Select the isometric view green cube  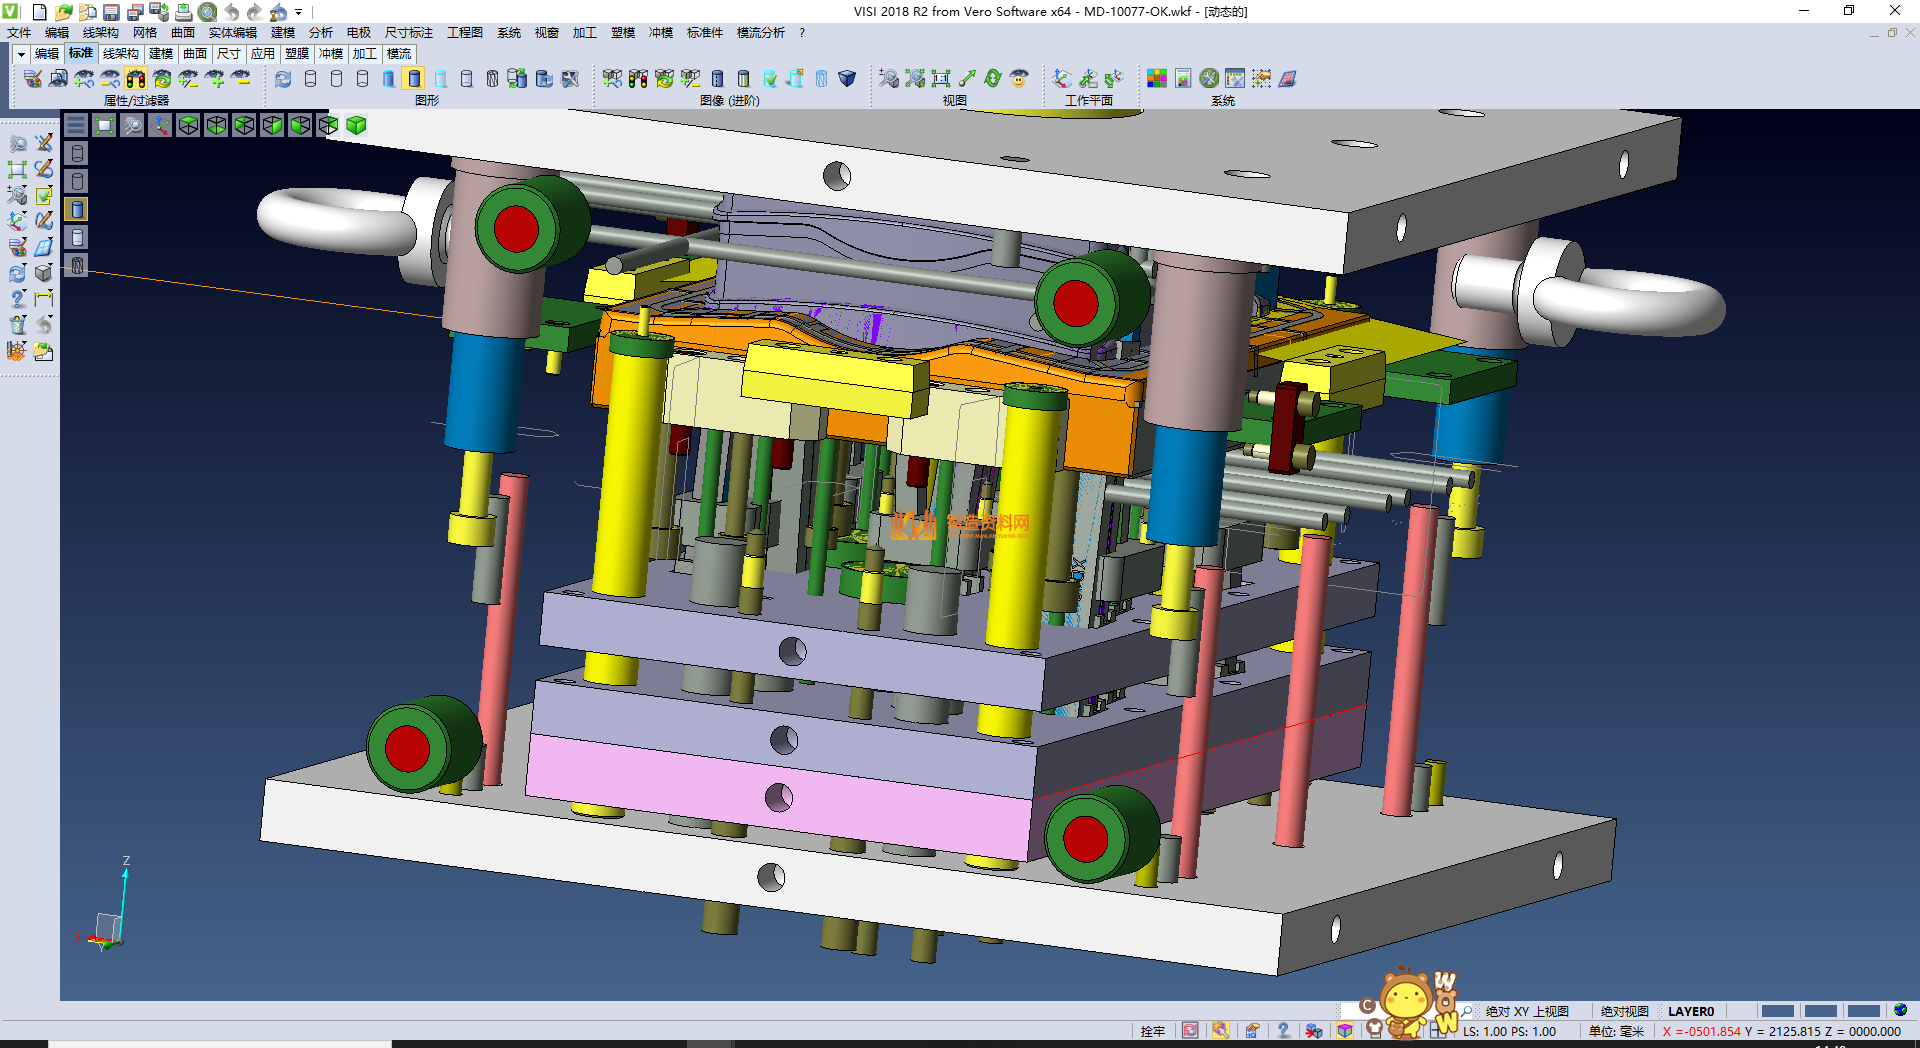[356, 125]
